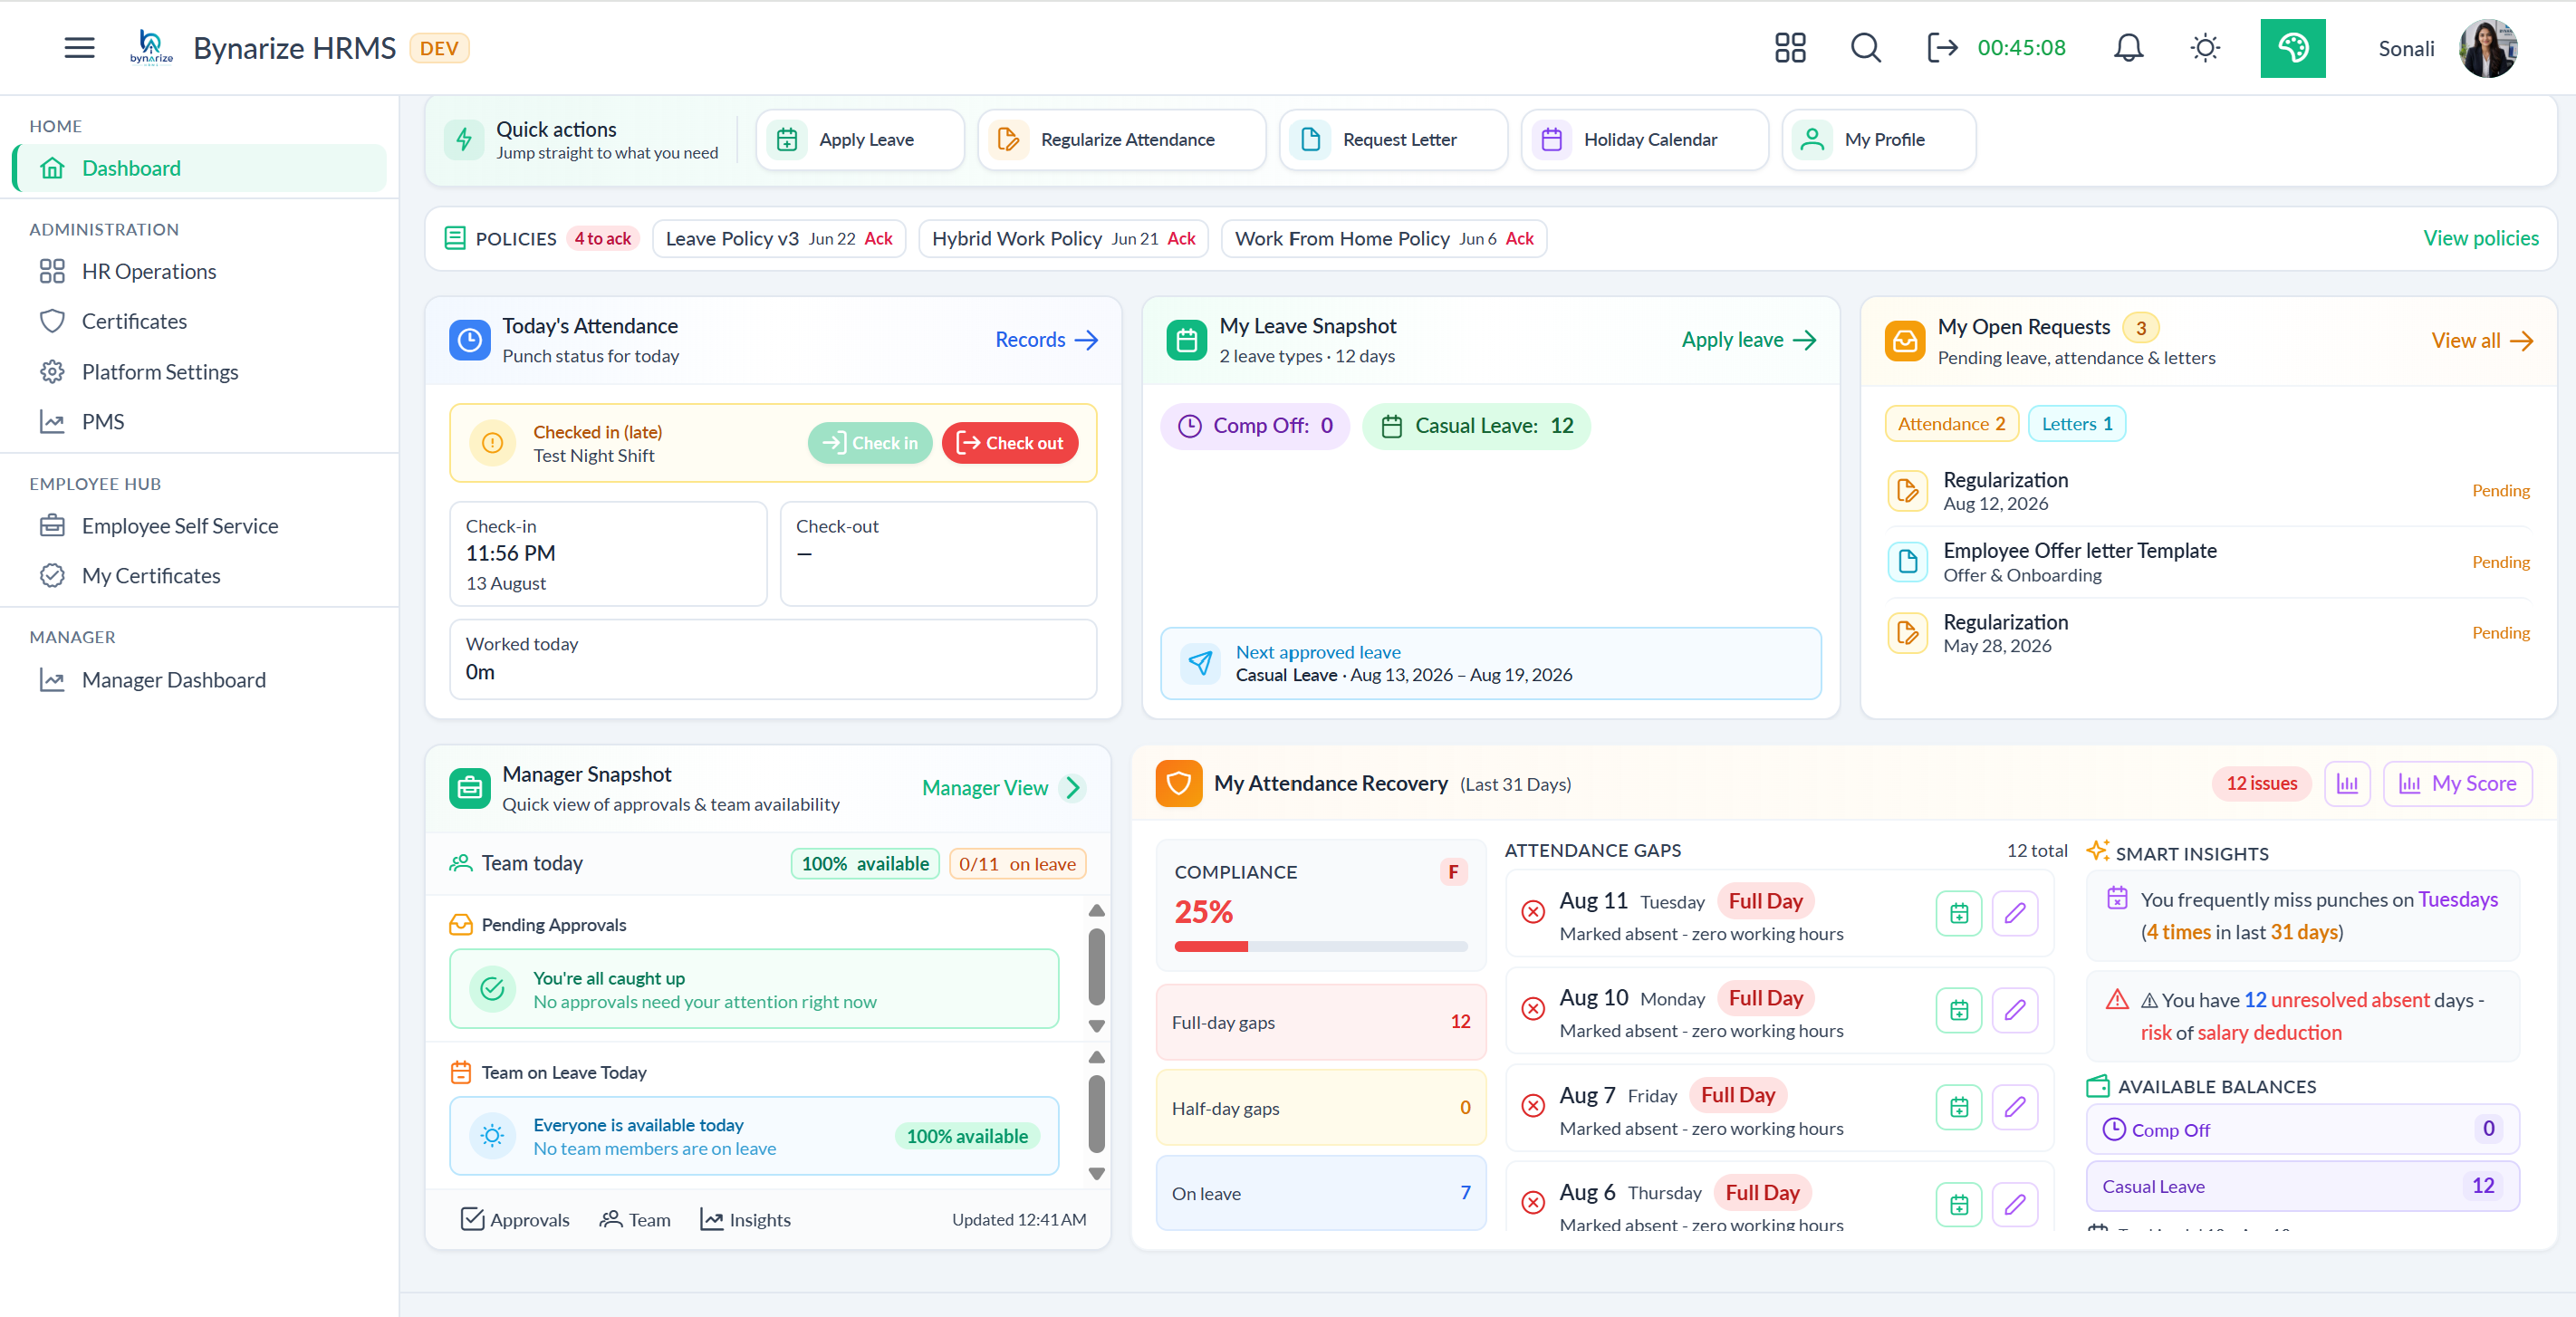Screen dimensions: 2576x1317
Task: Open the Approvals tab in Manager Snapshot
Action: [515, 1219]
